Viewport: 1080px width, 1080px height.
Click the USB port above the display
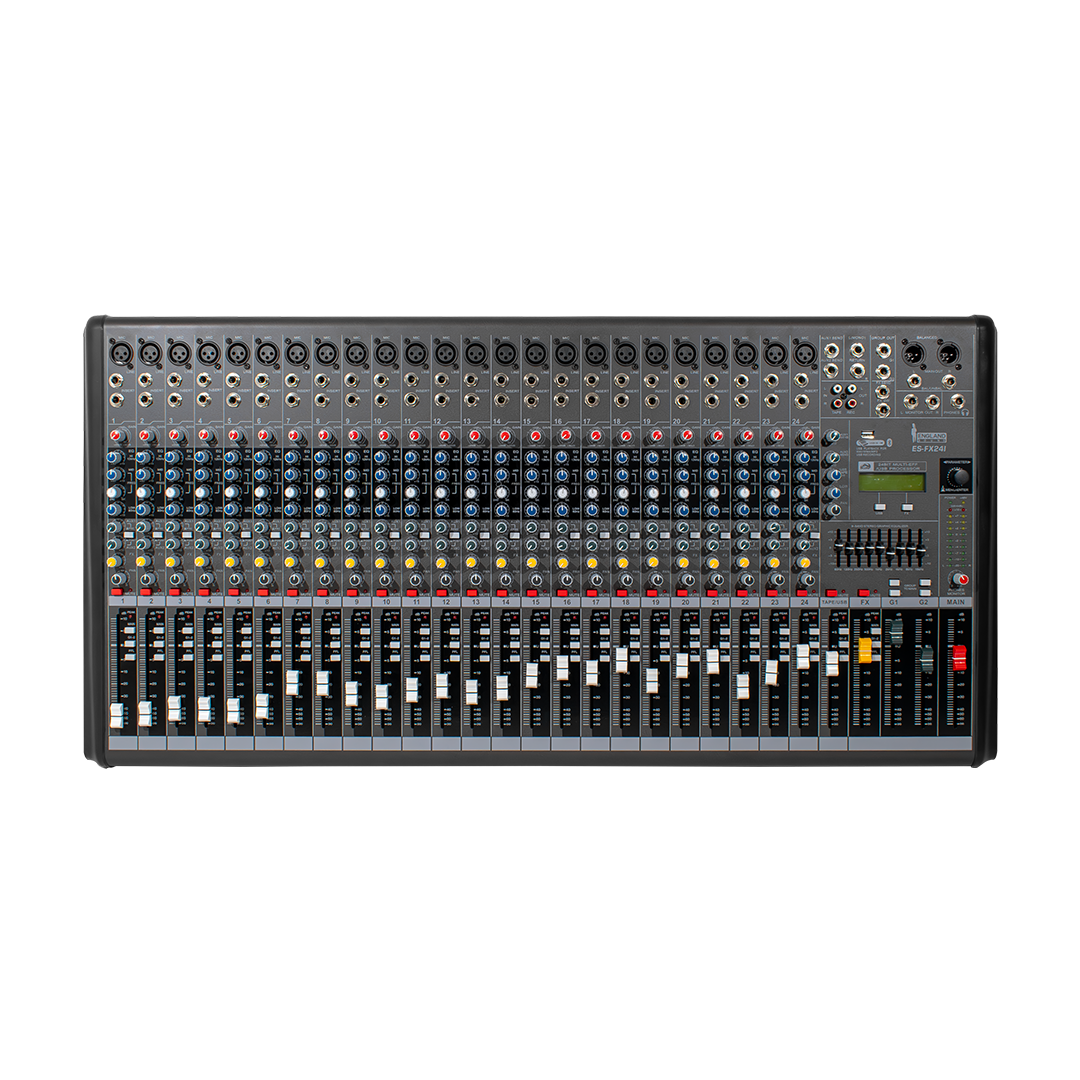coord(869,435)
